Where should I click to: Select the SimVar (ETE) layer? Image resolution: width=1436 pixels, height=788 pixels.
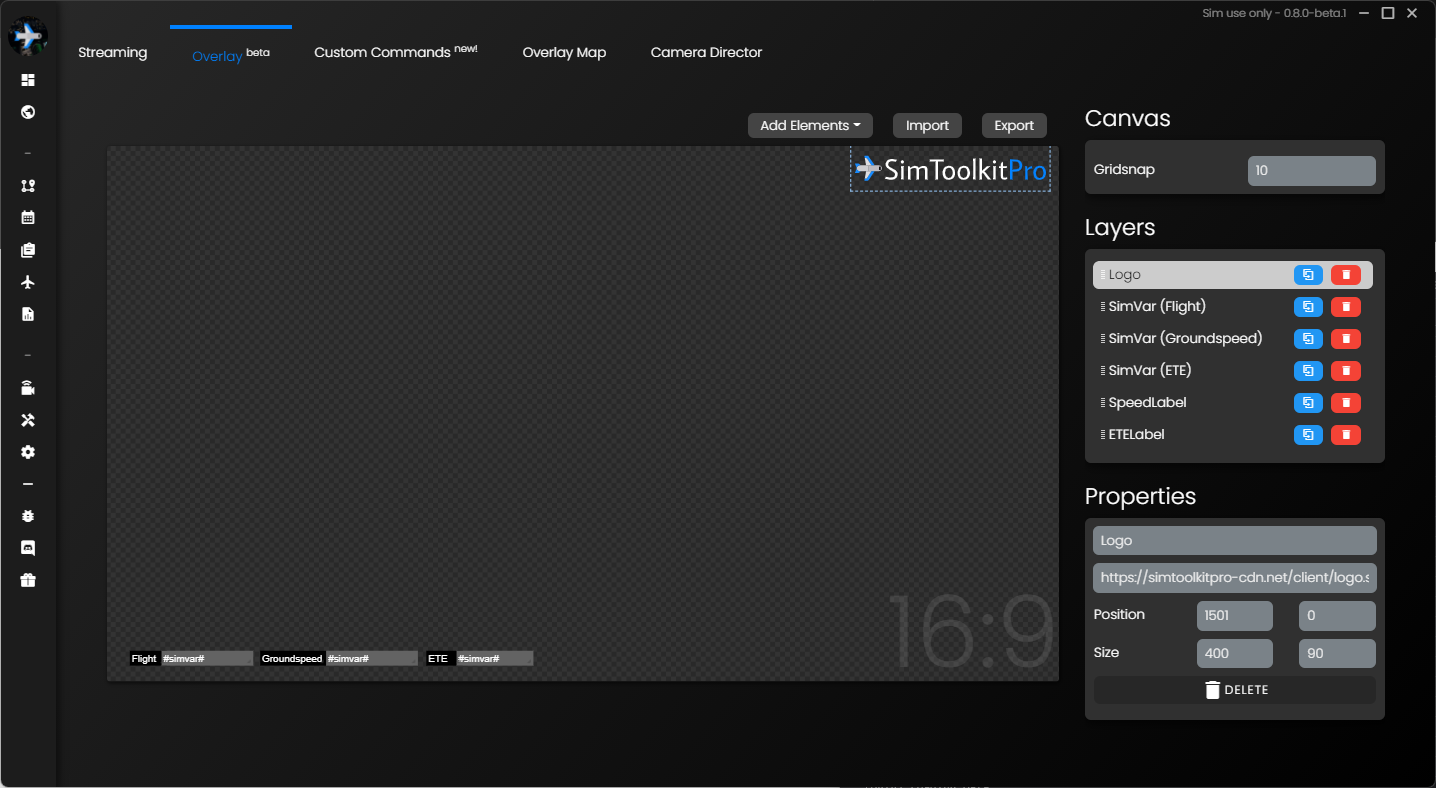1233,371
